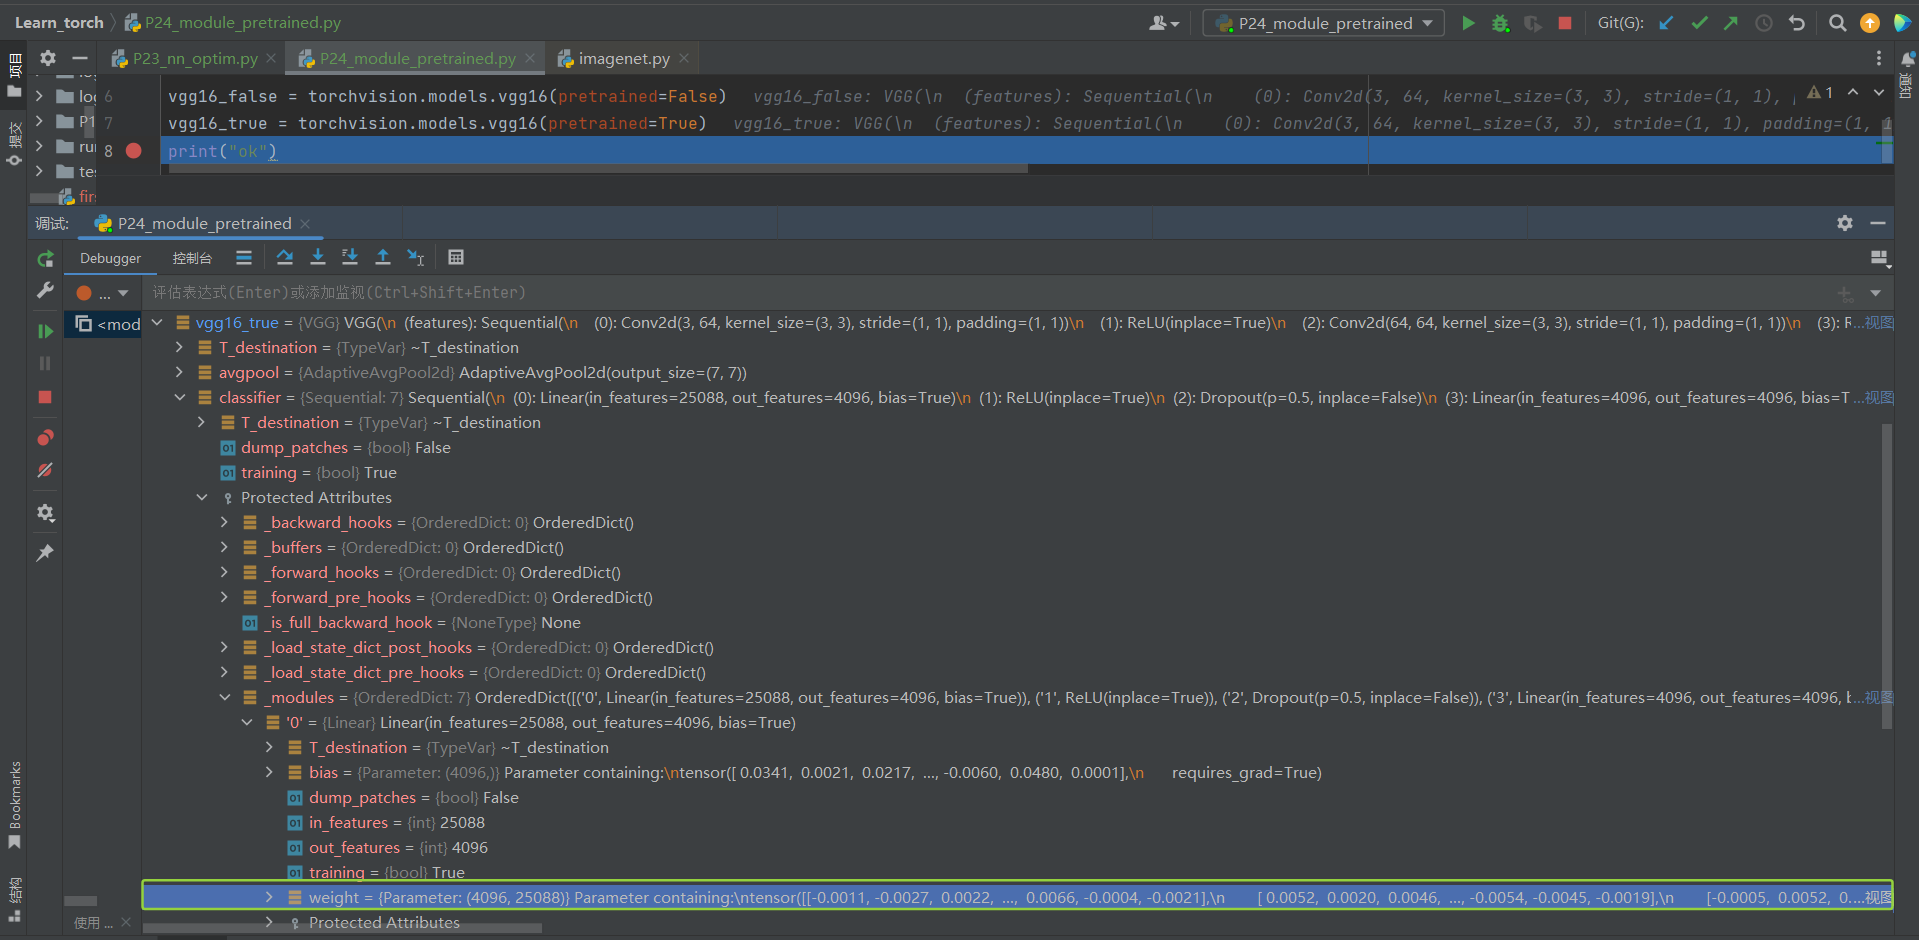The width and height of the screenshot is (1919, 940).
Task: Open 视图 link on classifier row
Action: (x=1879, y=398)
